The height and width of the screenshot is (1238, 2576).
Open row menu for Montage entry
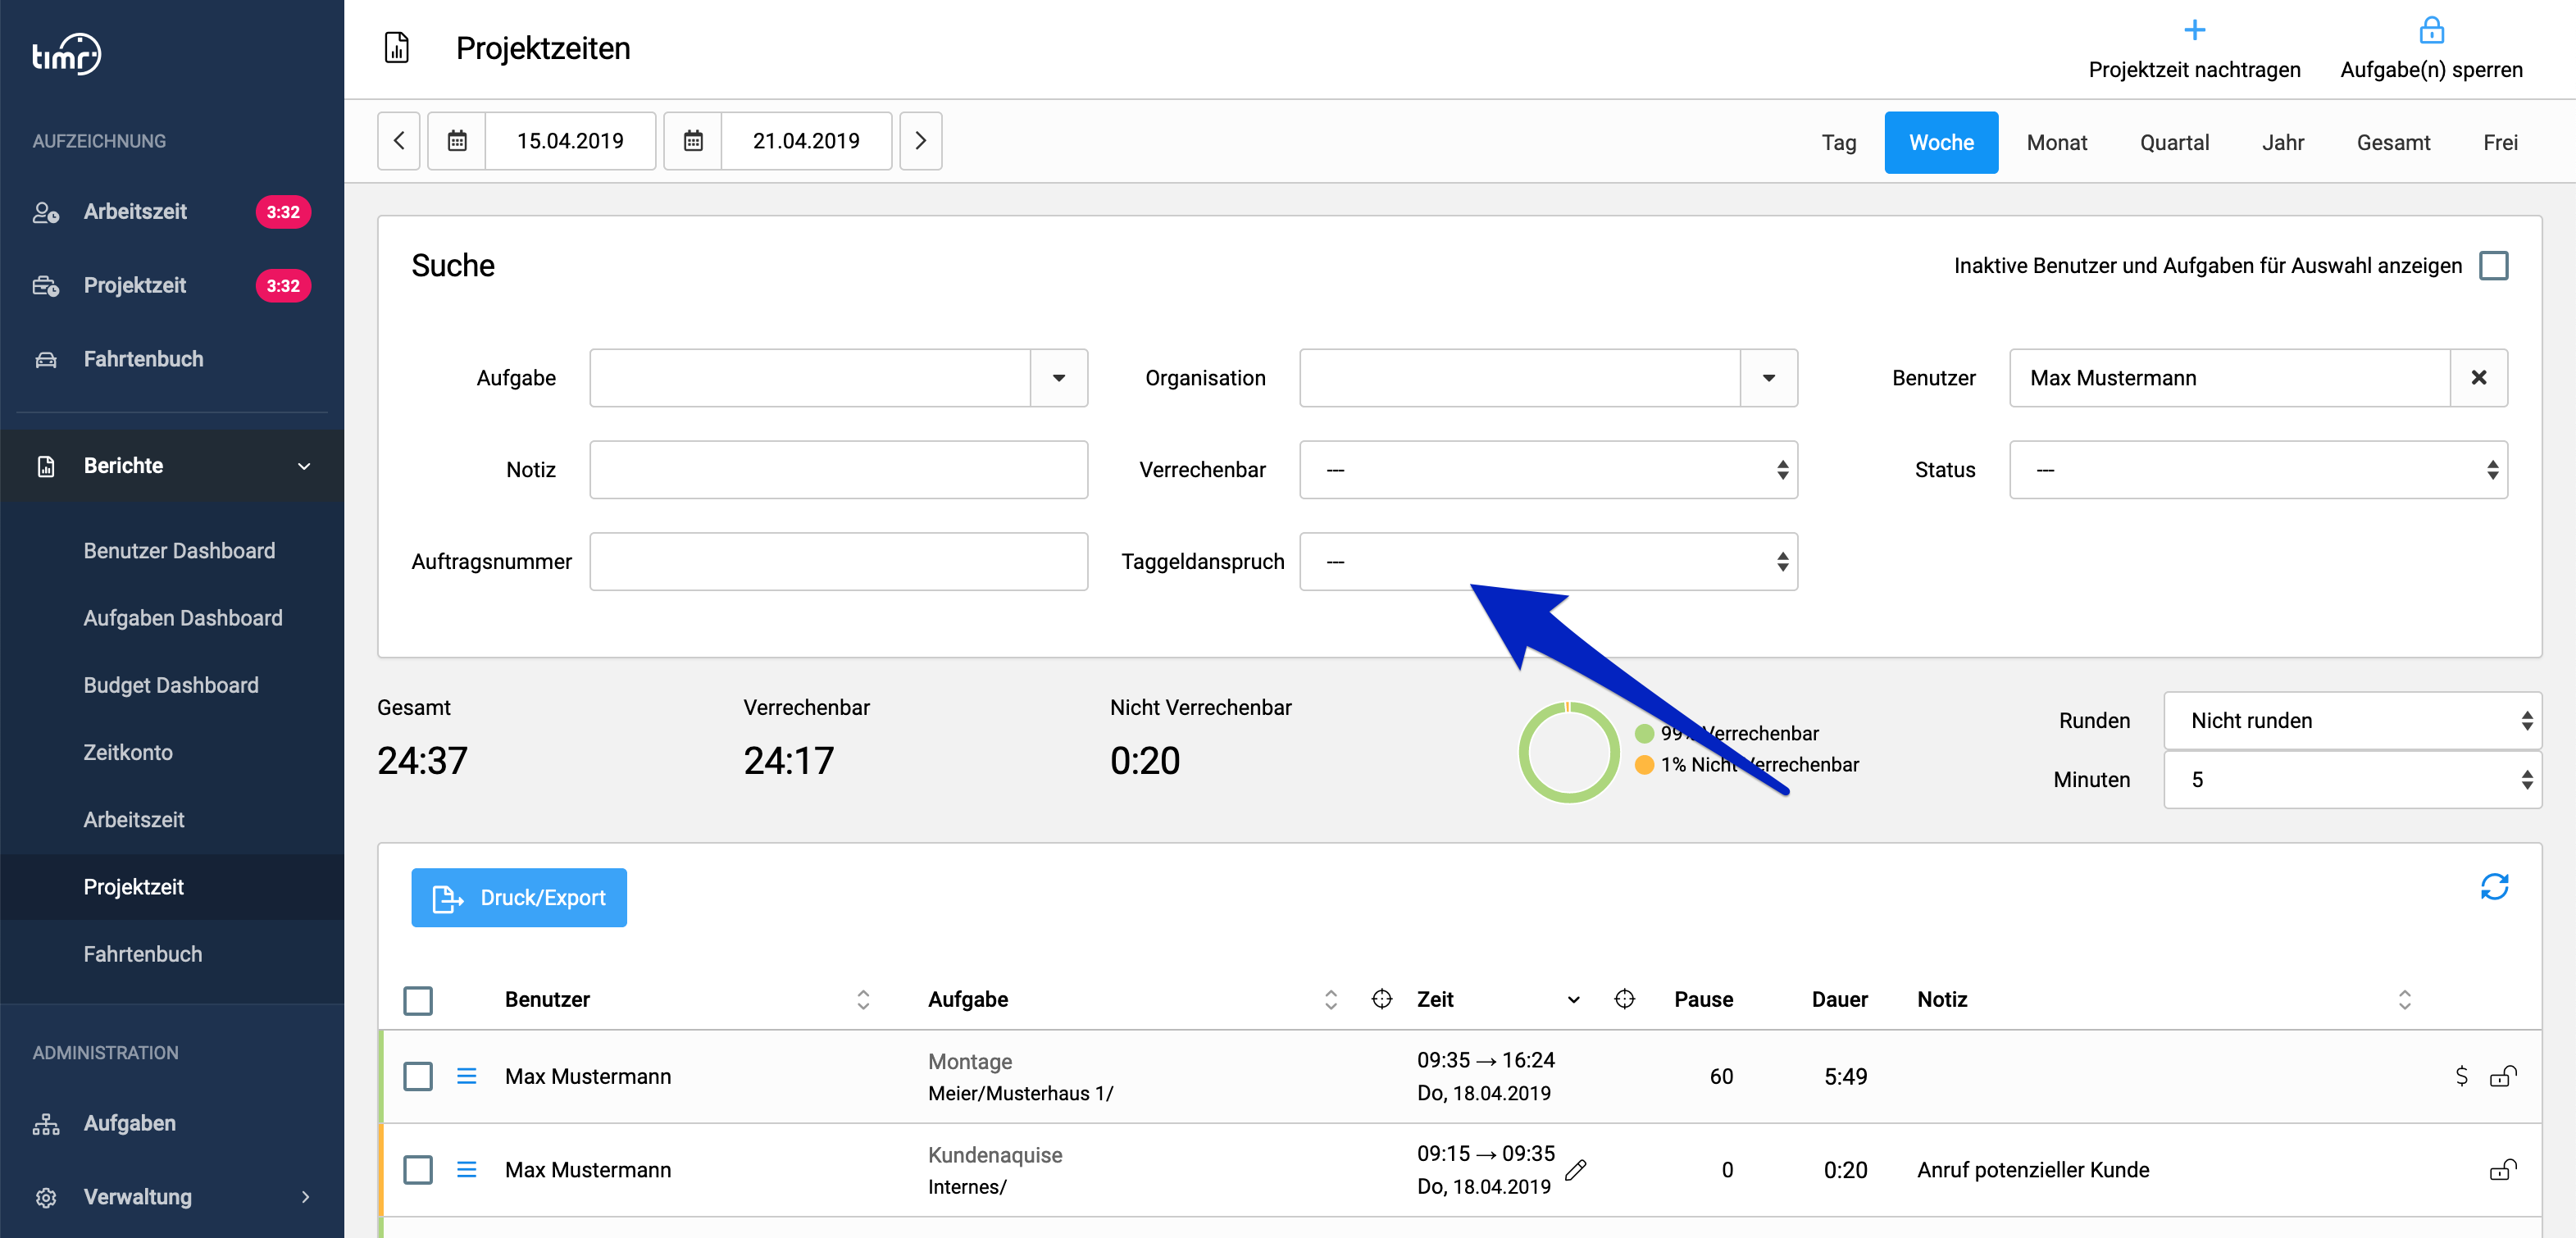467,1076
